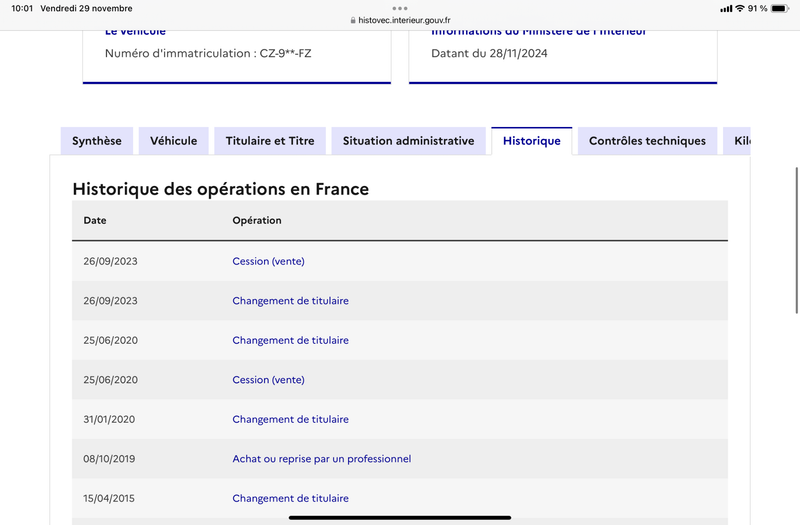Open the Synthèse tab
The width and height of the screenshot is (800, 525).
point(96,141)
